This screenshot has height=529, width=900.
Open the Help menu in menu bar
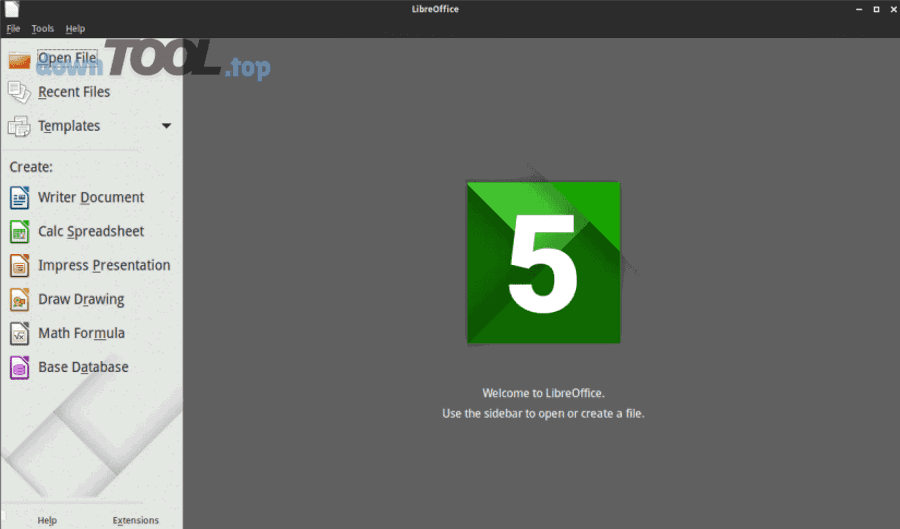(75, 29)
